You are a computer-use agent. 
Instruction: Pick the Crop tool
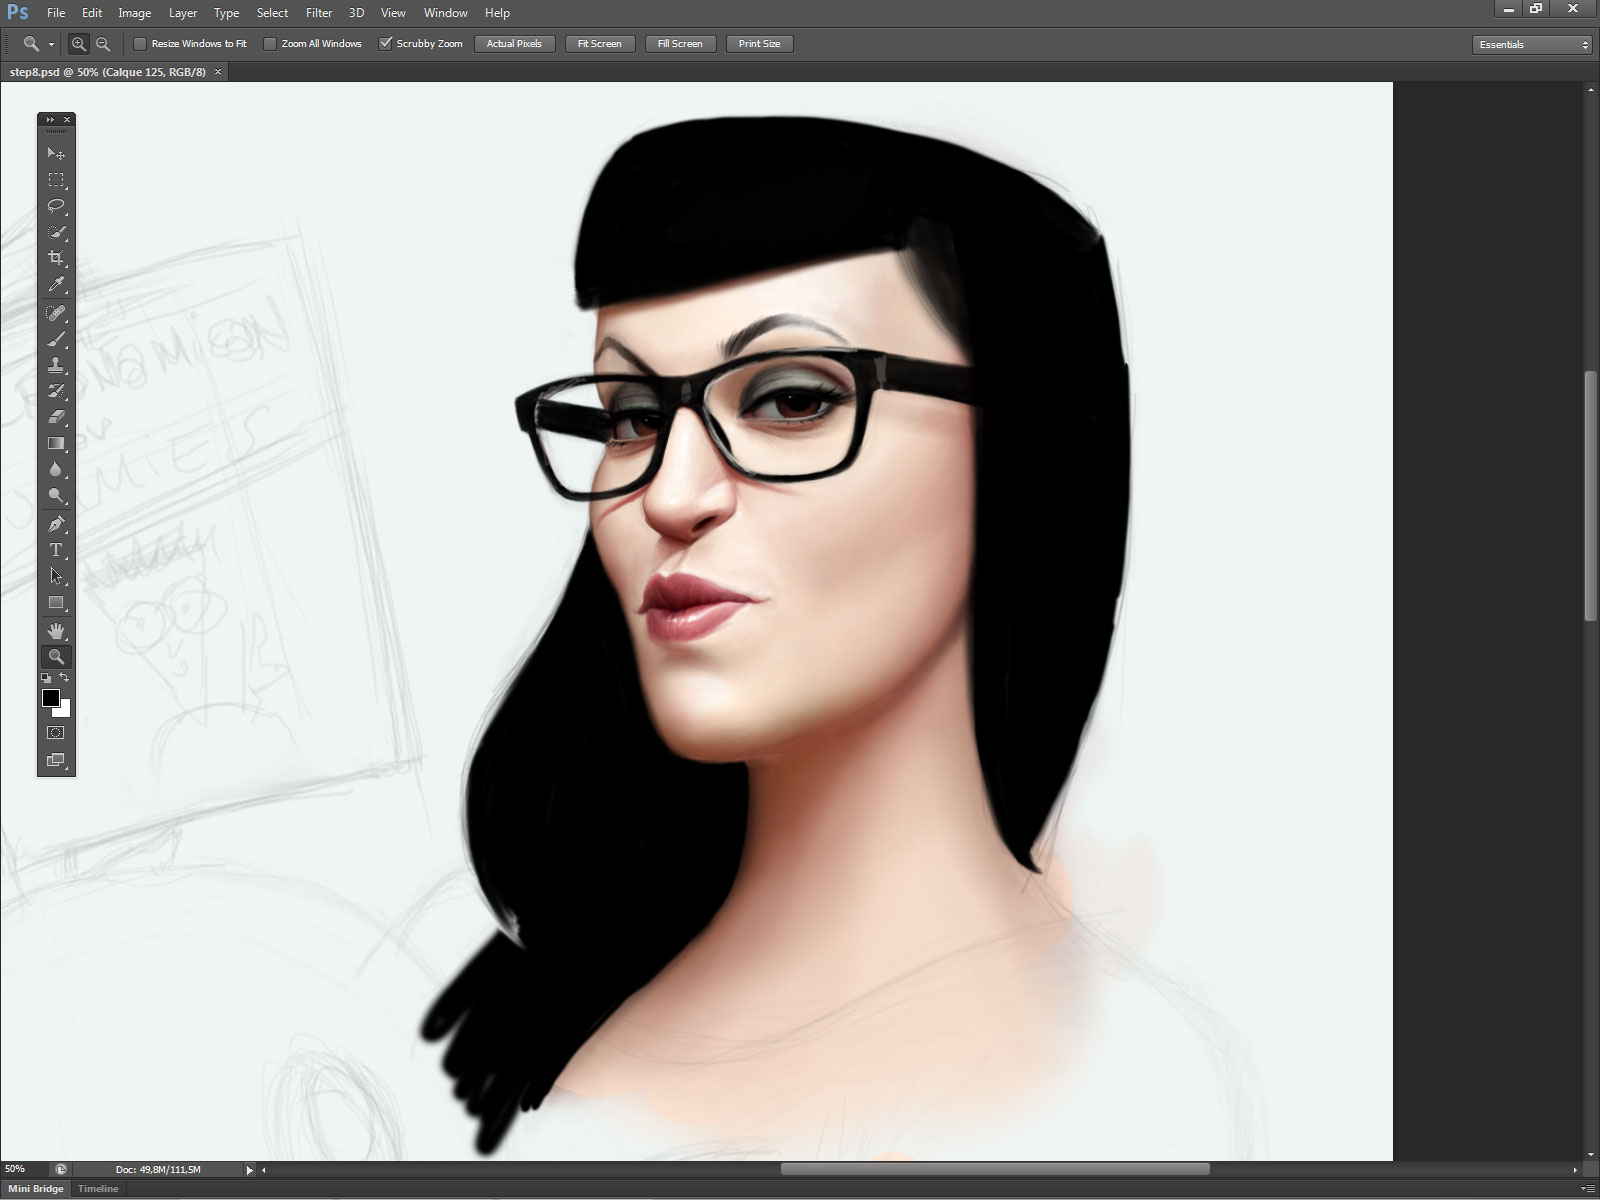pyautogui.click(x=56, y=258)
